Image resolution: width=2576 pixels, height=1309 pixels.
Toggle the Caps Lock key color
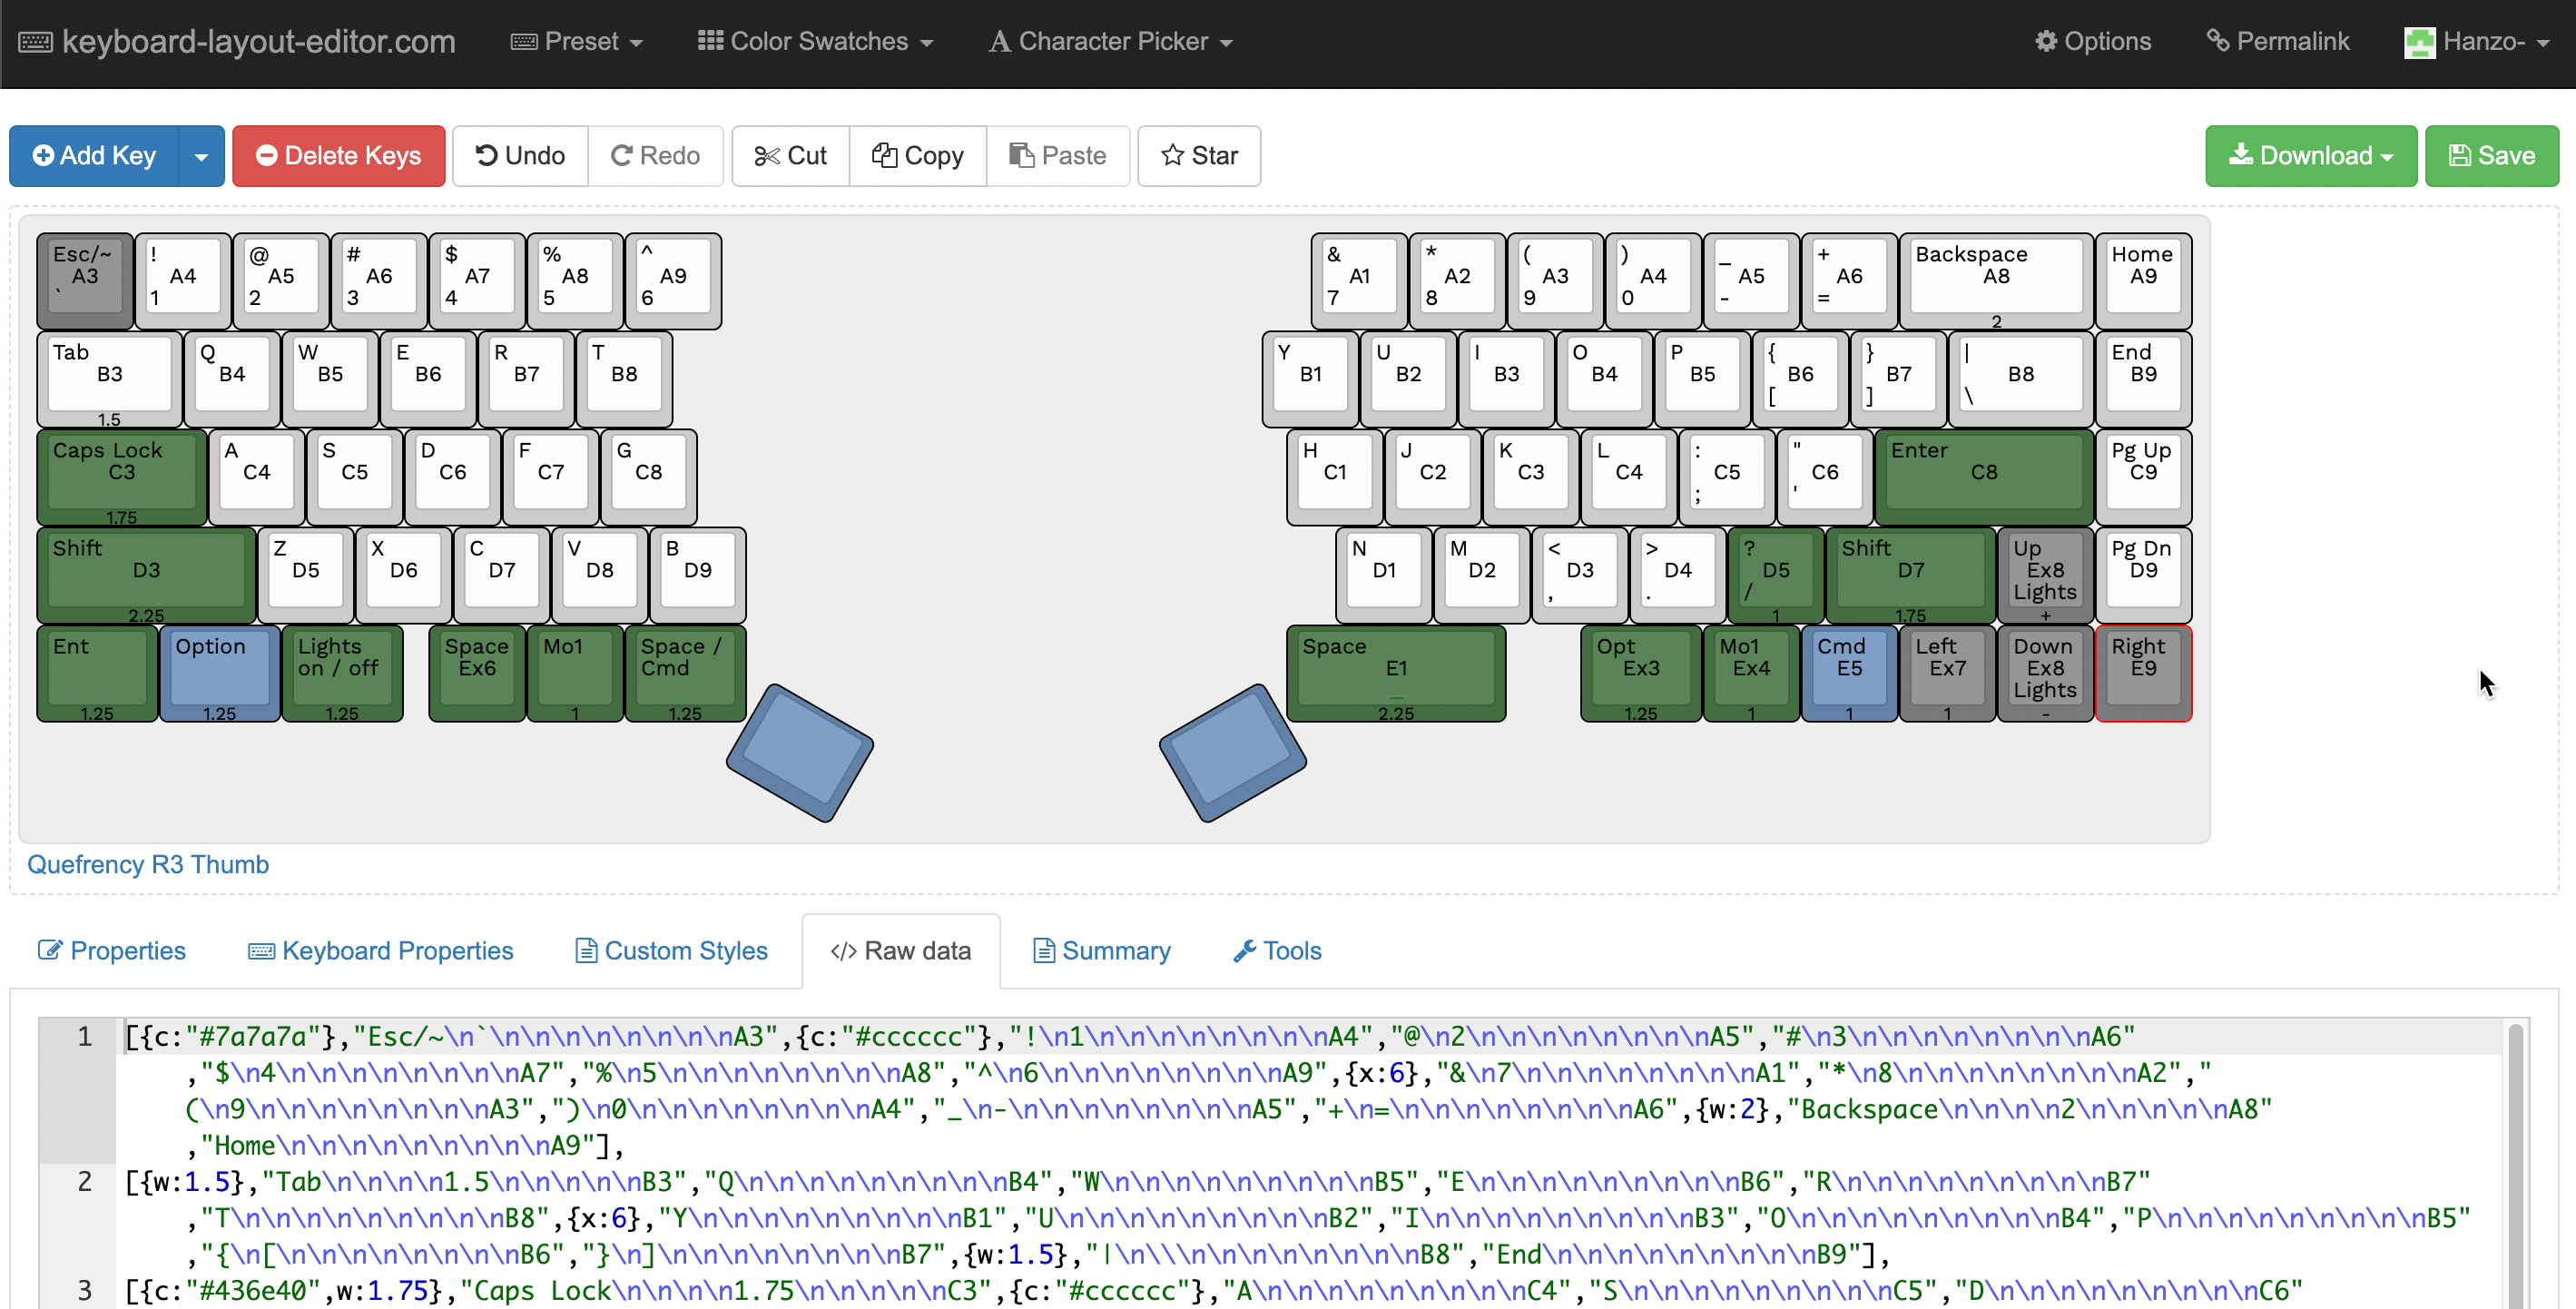[125, 474]
